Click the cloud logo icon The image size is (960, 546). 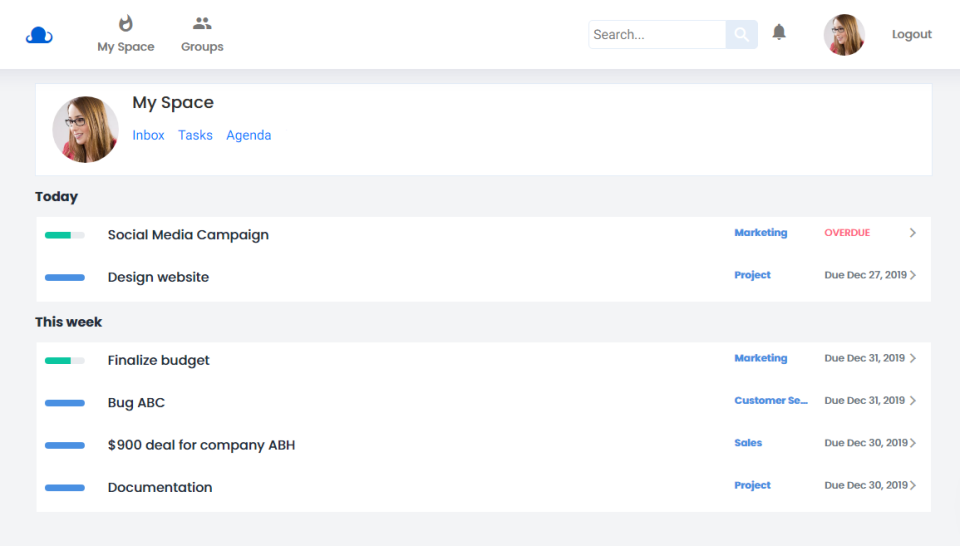39,35
